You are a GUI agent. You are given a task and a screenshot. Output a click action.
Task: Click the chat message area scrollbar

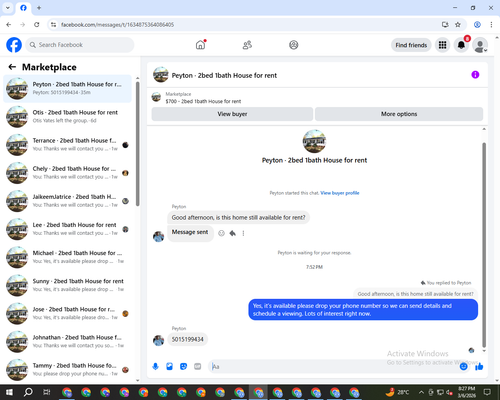484,245
